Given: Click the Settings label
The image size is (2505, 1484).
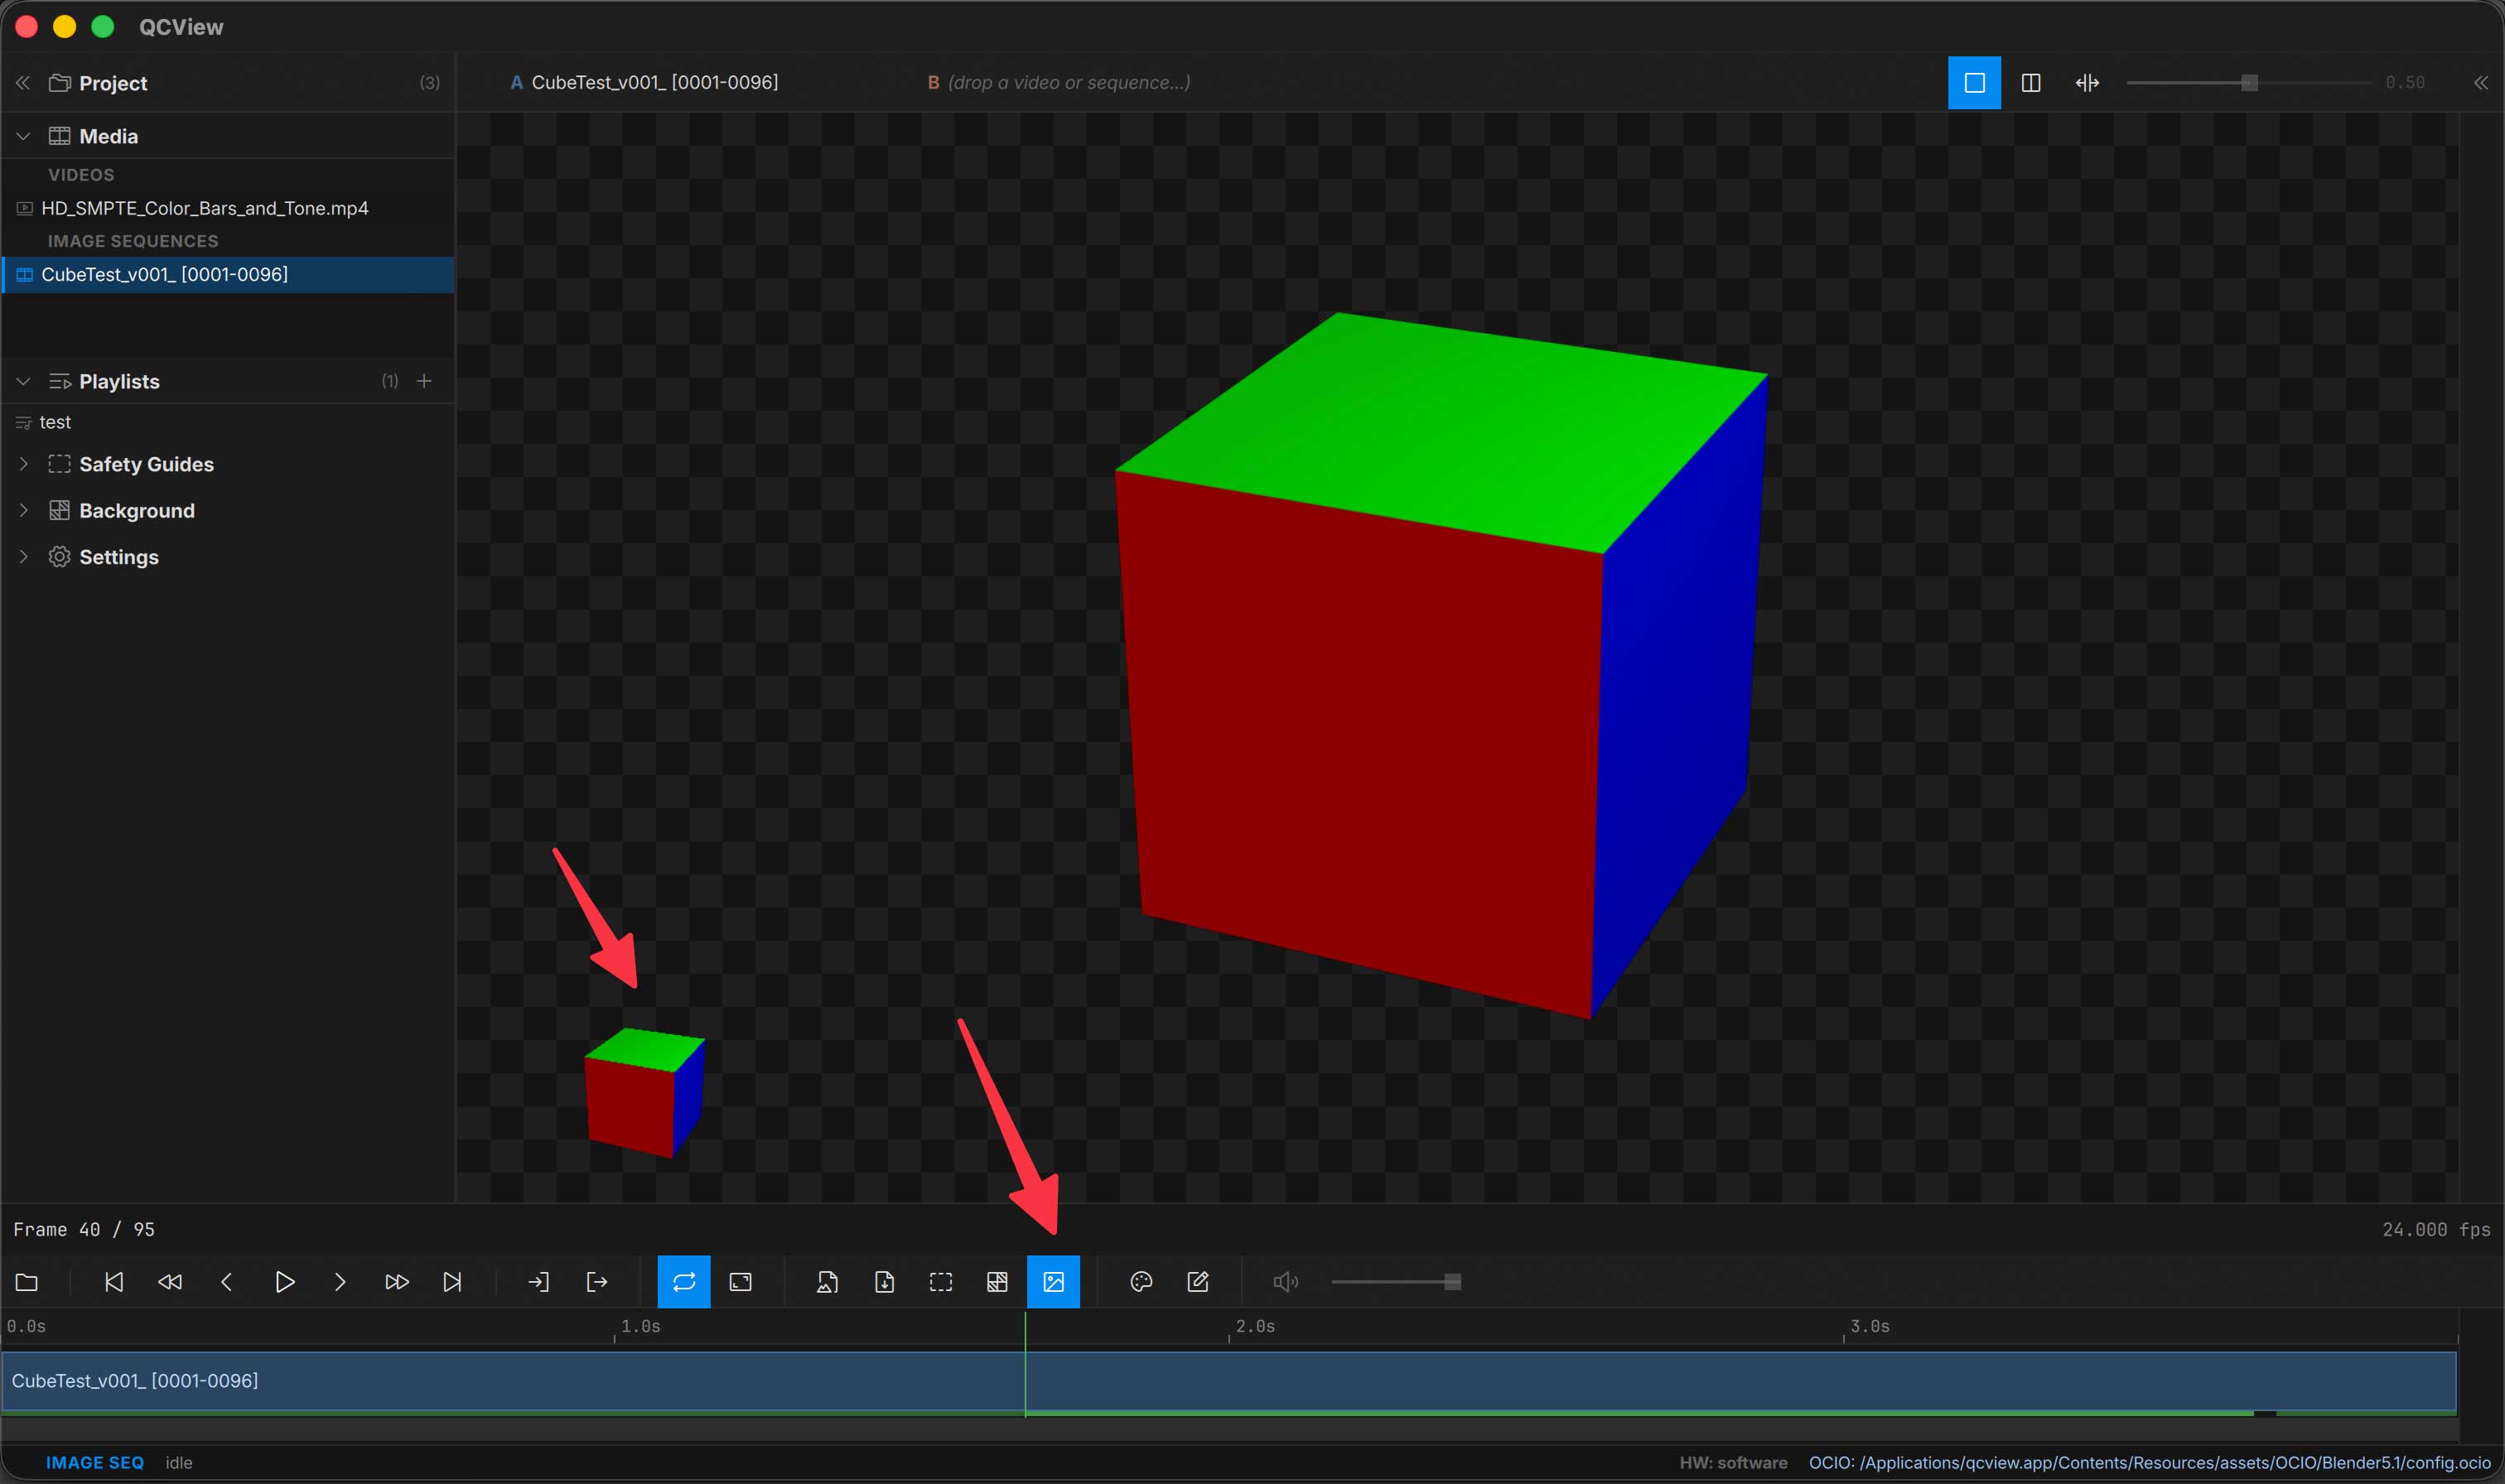Looking at the screenshot, I should click(x=119, y=556).
